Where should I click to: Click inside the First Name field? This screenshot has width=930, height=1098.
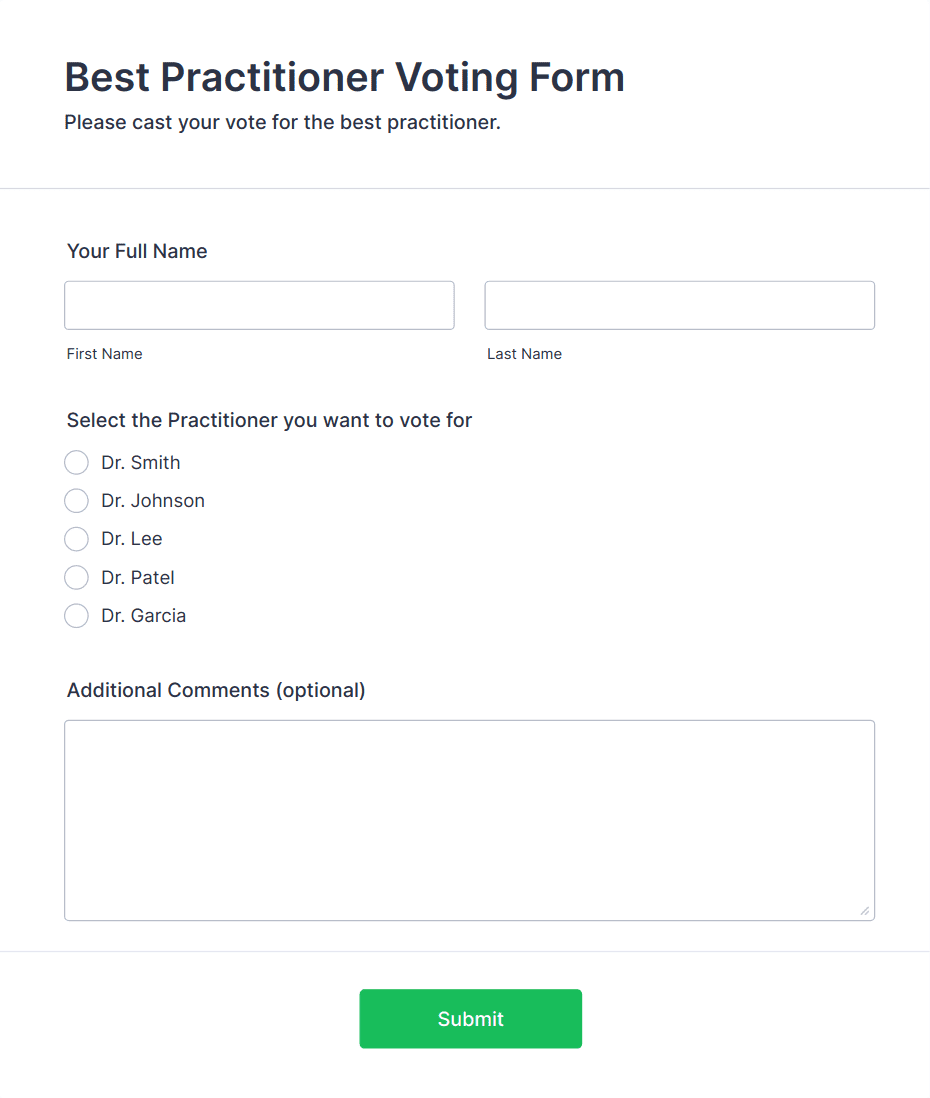coord(258,305)
